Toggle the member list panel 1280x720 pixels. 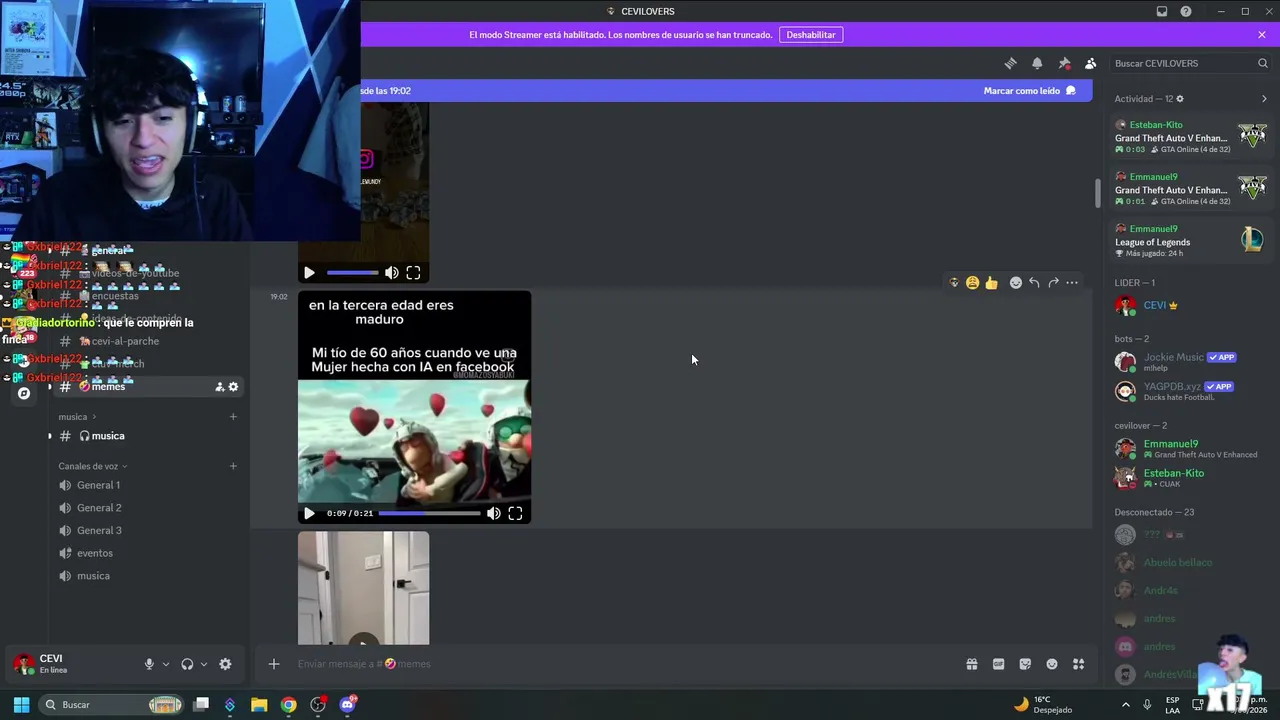pos(1090,63)
